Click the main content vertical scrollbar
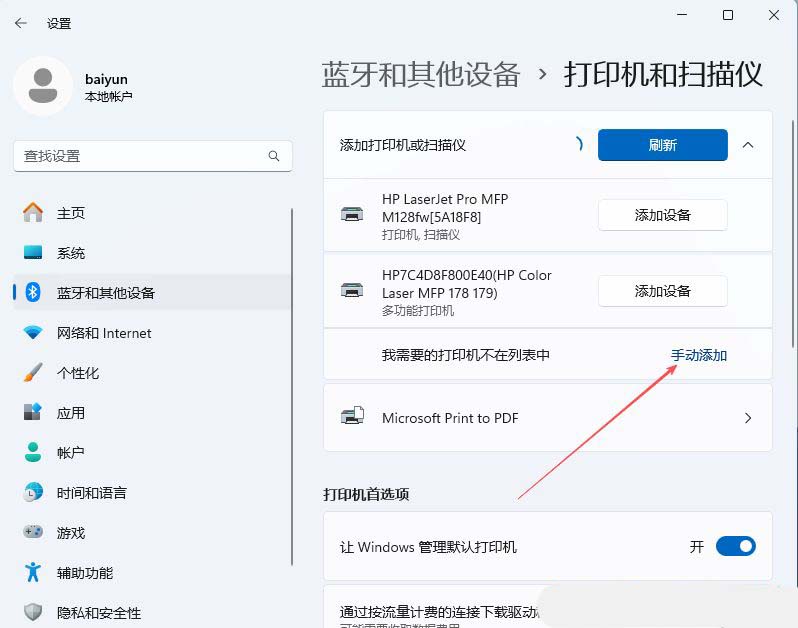The image size is (798, 628). 793,234
